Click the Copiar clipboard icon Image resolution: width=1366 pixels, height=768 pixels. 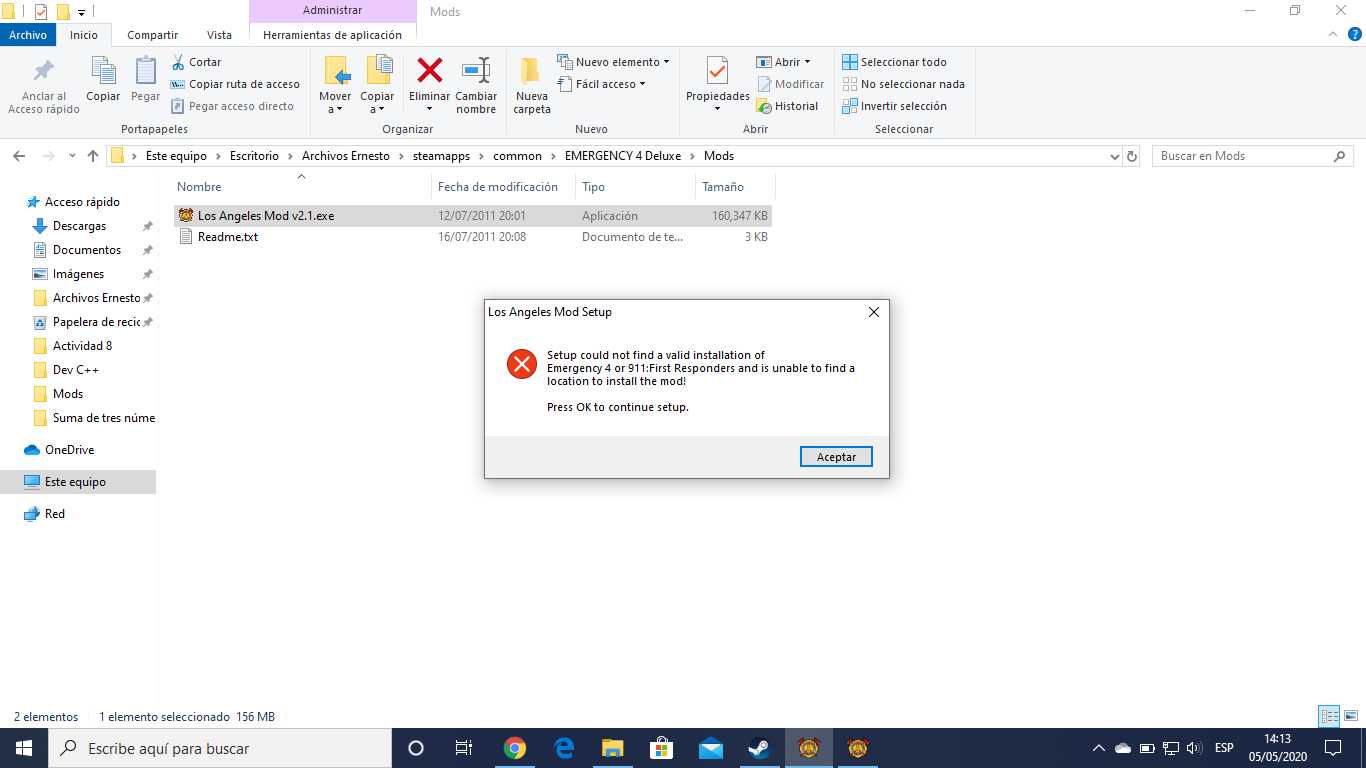click(x=103, y=72)
